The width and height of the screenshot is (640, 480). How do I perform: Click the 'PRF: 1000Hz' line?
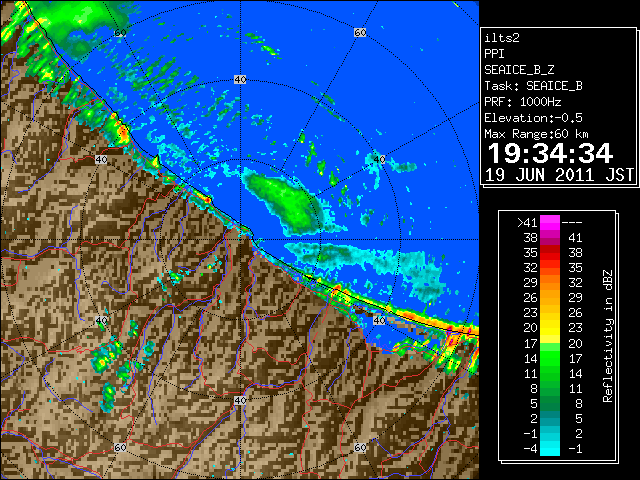(x=523, y=102)
